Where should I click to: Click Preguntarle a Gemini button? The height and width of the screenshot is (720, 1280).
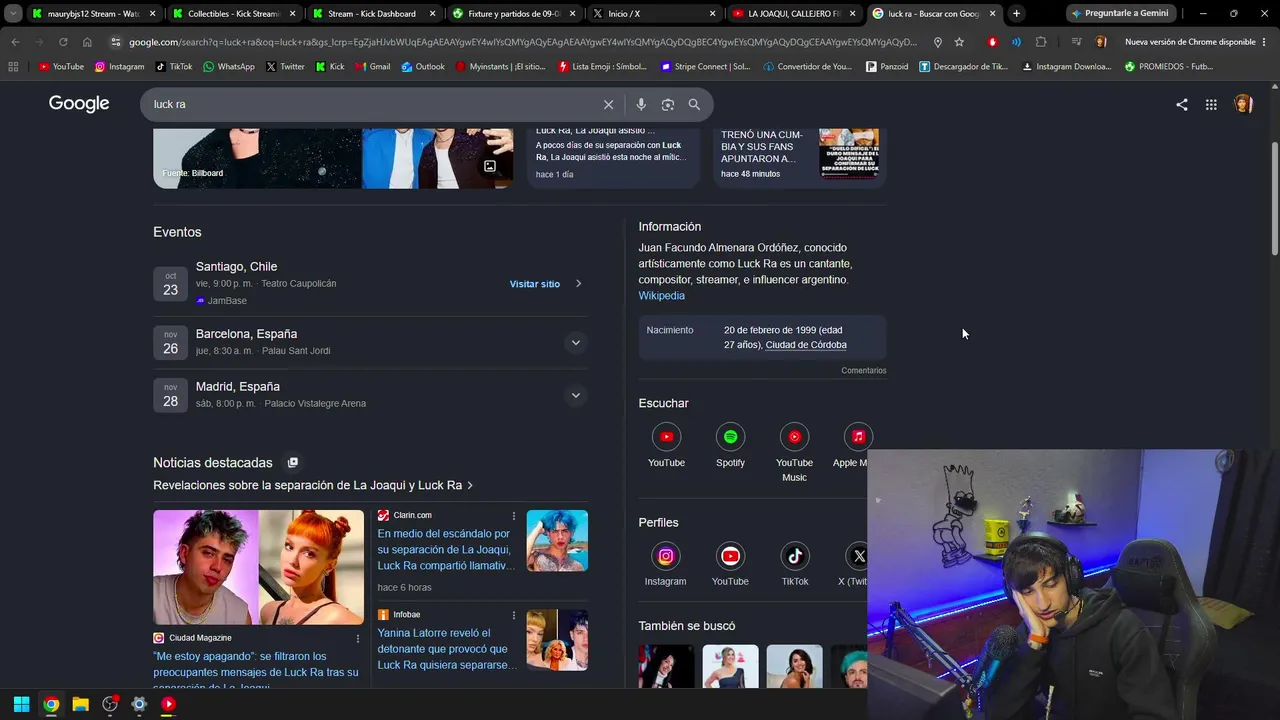tap(1120, 14)
